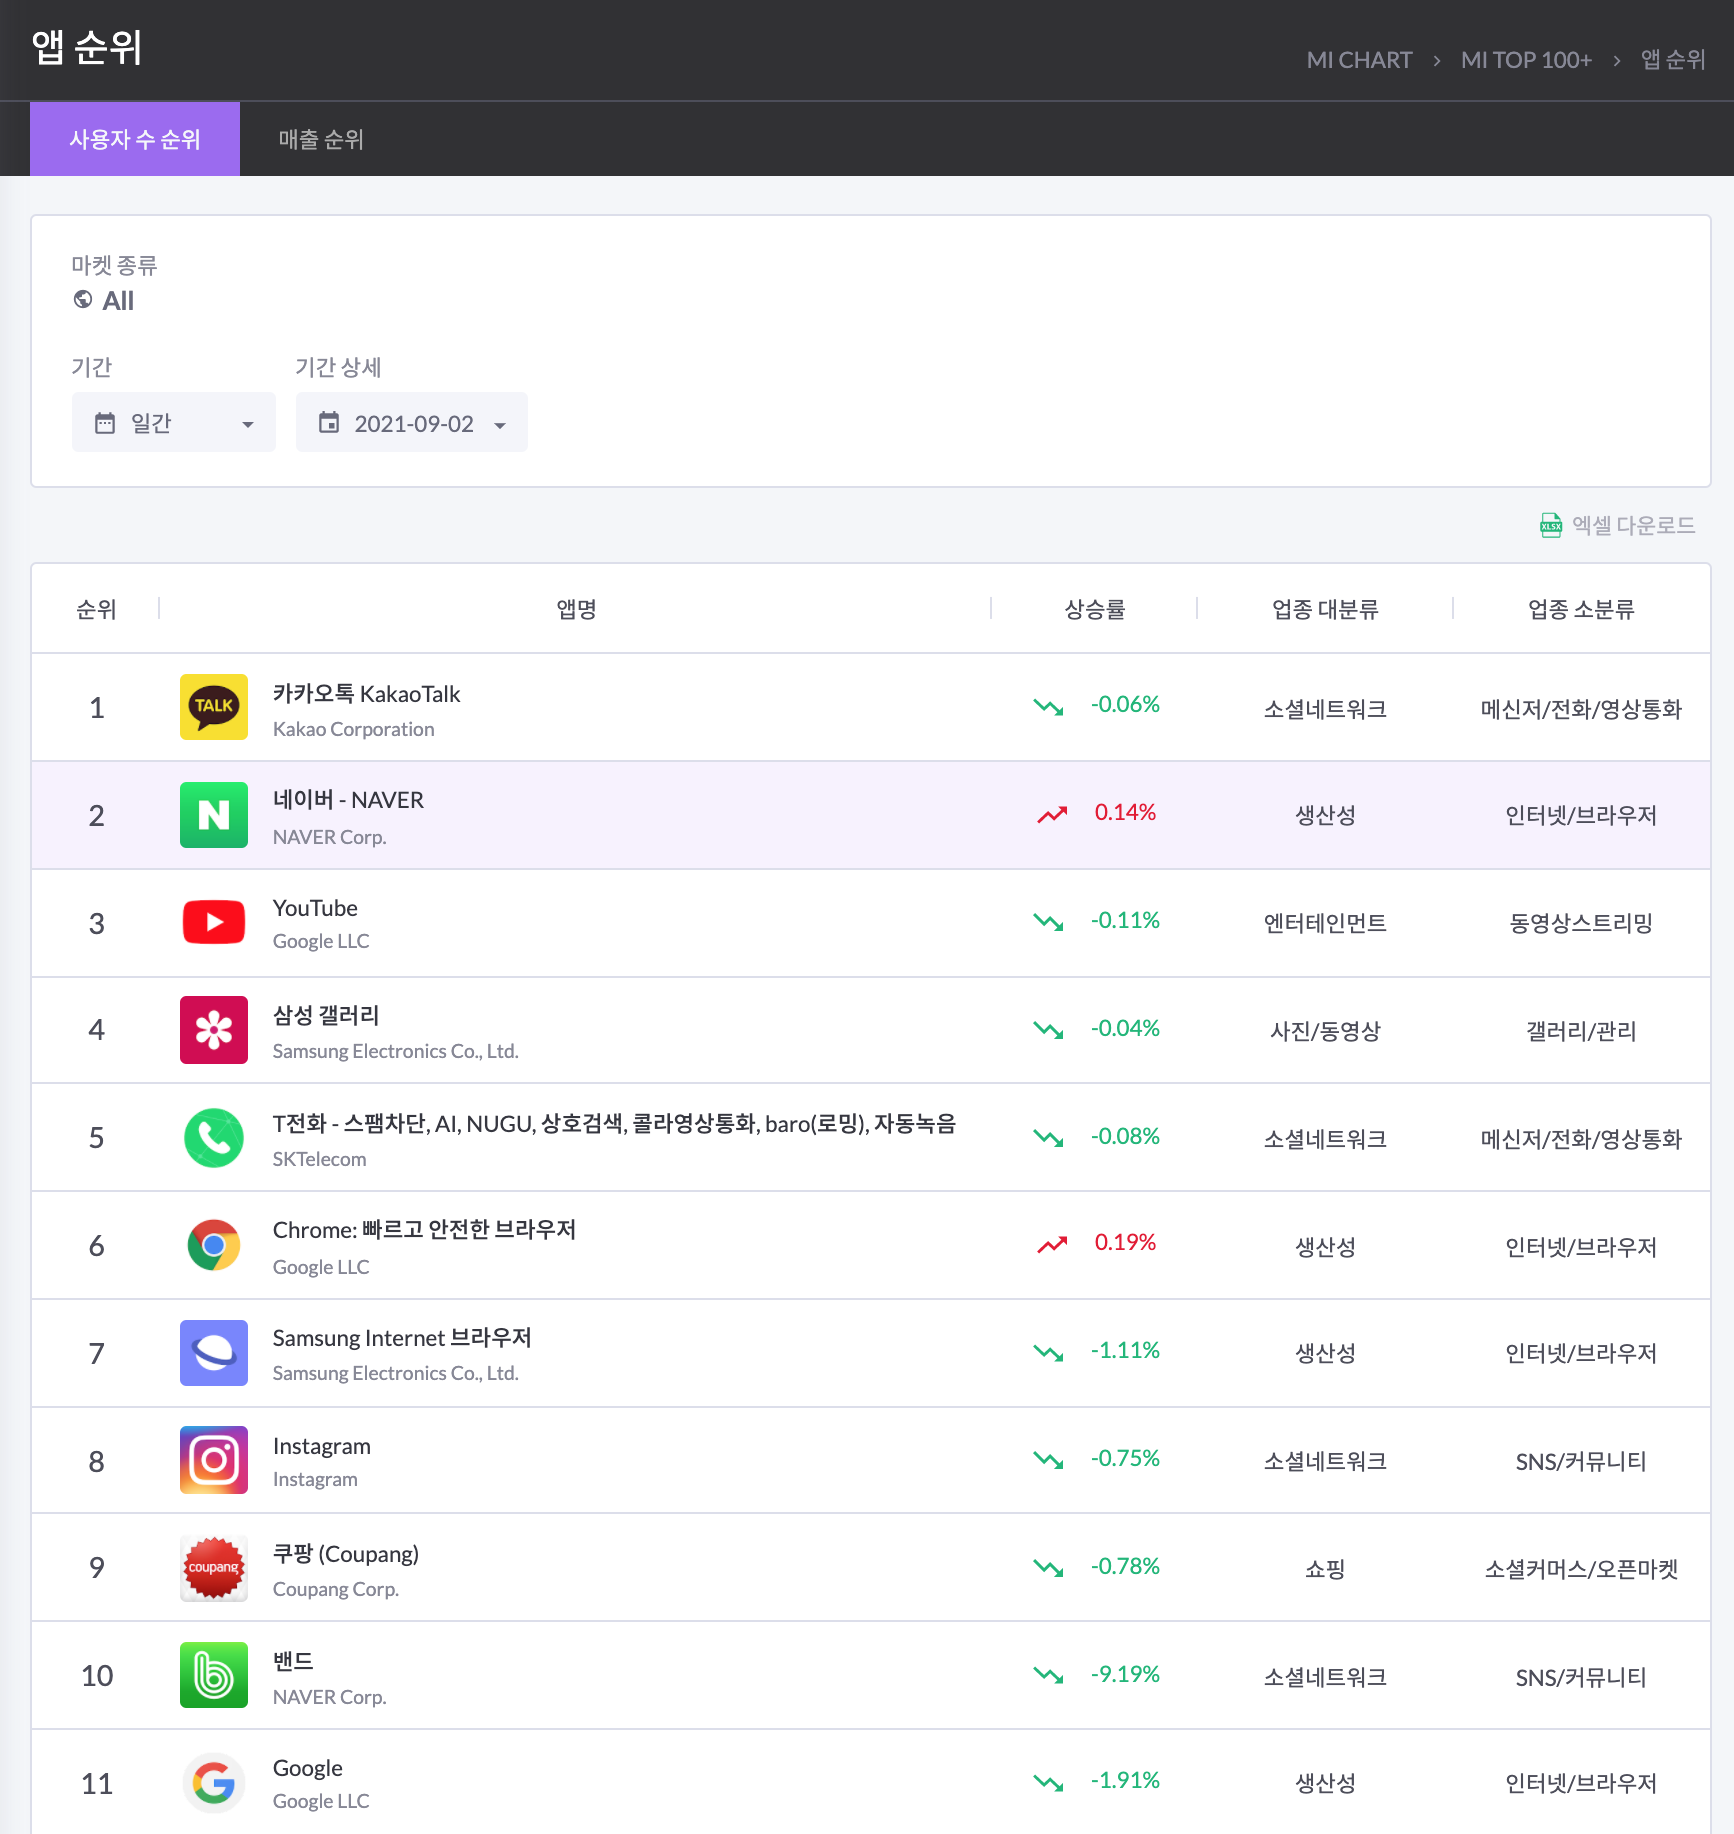1734x1834 pixels.
Task: Select the YouTube app name text
Action: pyautogui.click(x=315, y=908)
